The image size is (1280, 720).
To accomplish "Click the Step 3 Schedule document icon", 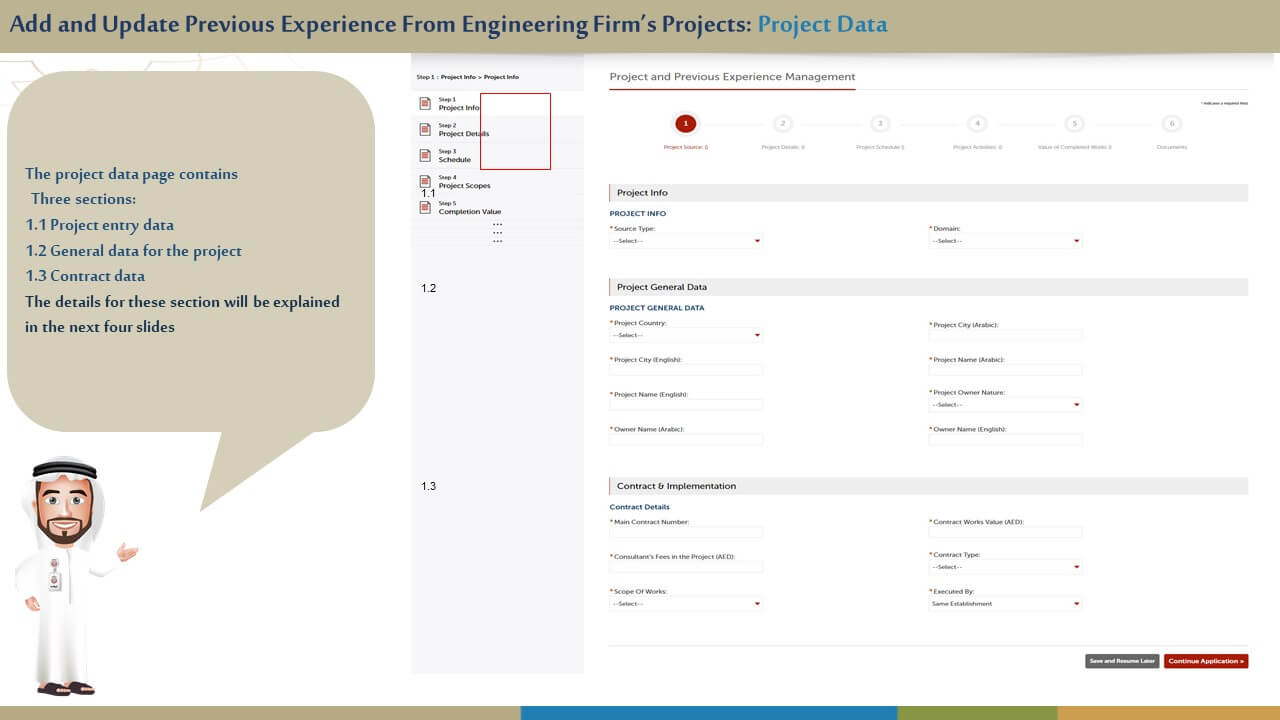I will 425,156.
